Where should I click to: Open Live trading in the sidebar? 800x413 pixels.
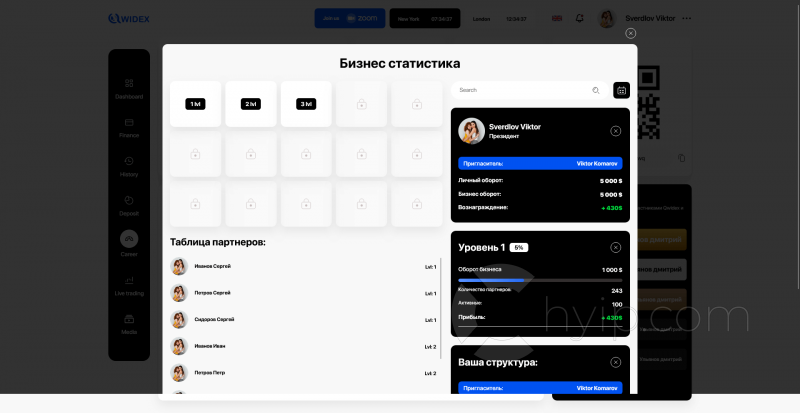pos(129,285)
